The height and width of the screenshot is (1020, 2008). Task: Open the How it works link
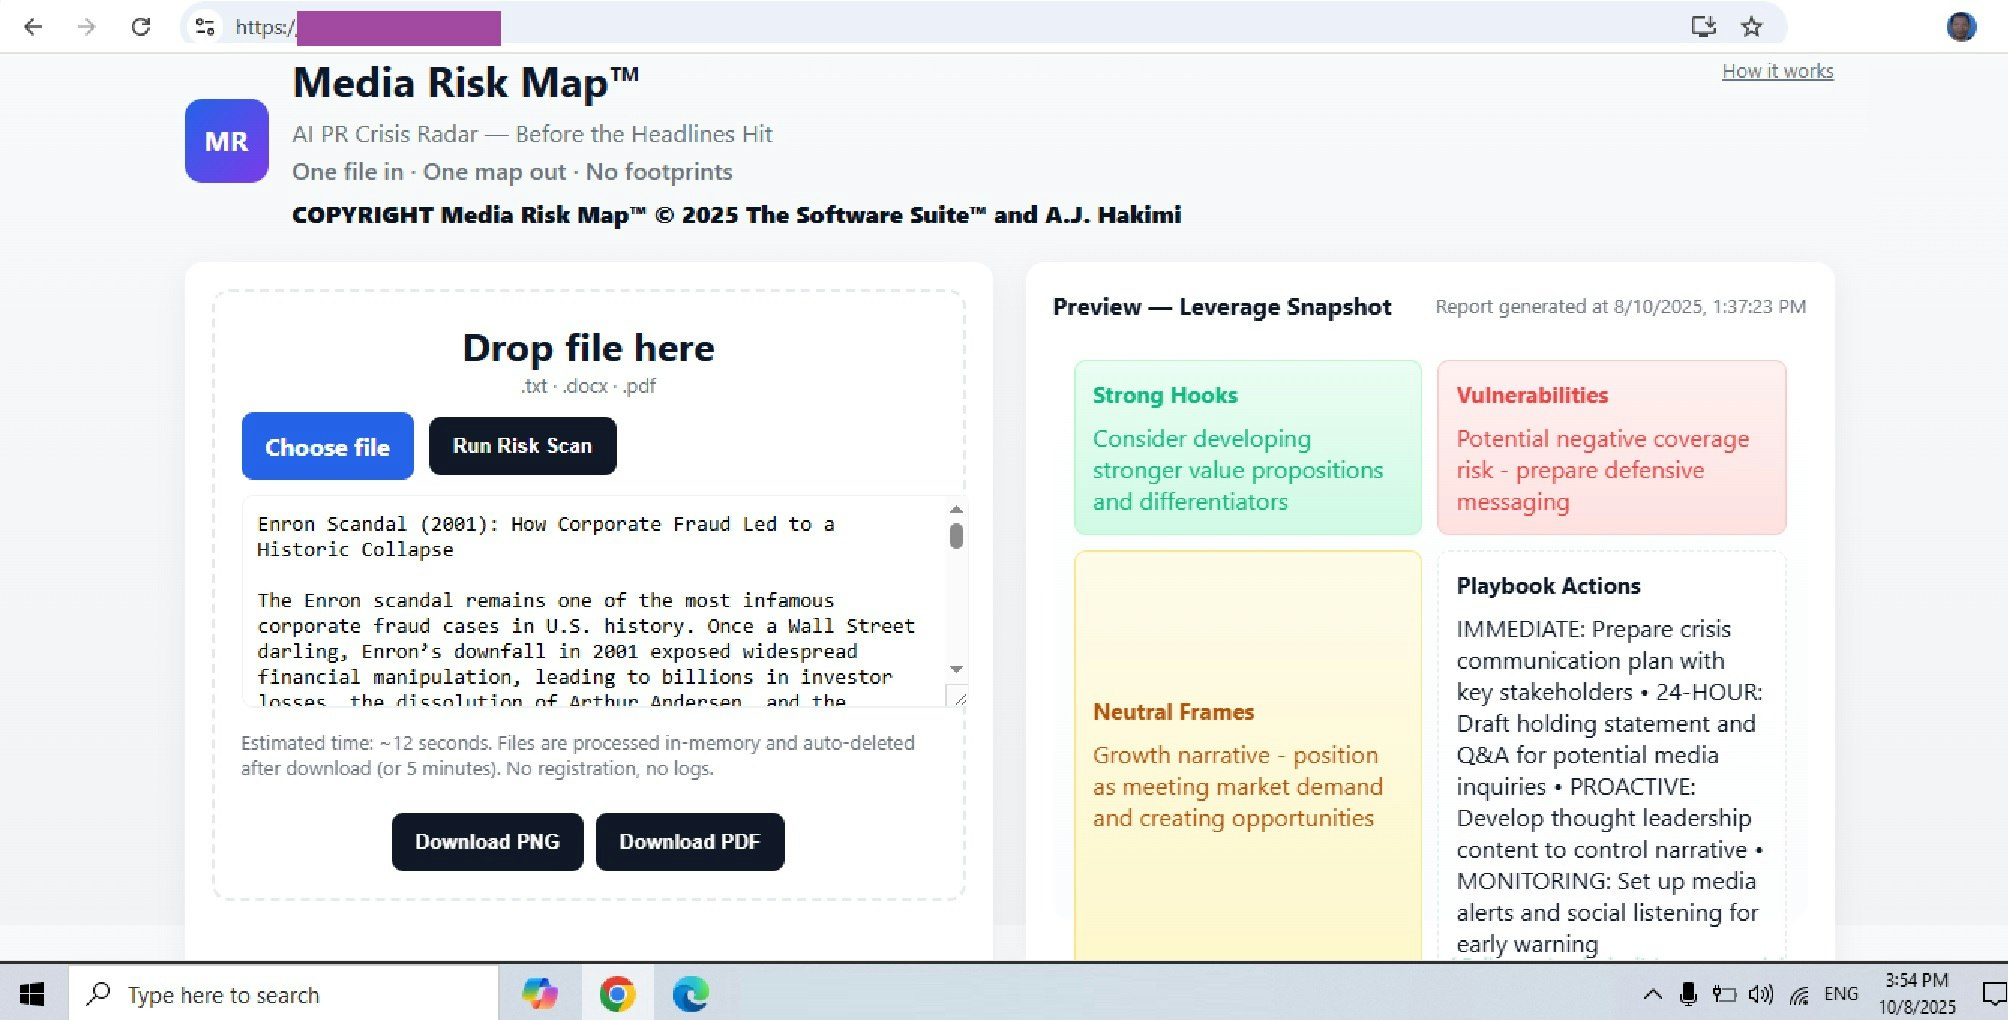click(1777, 71)
